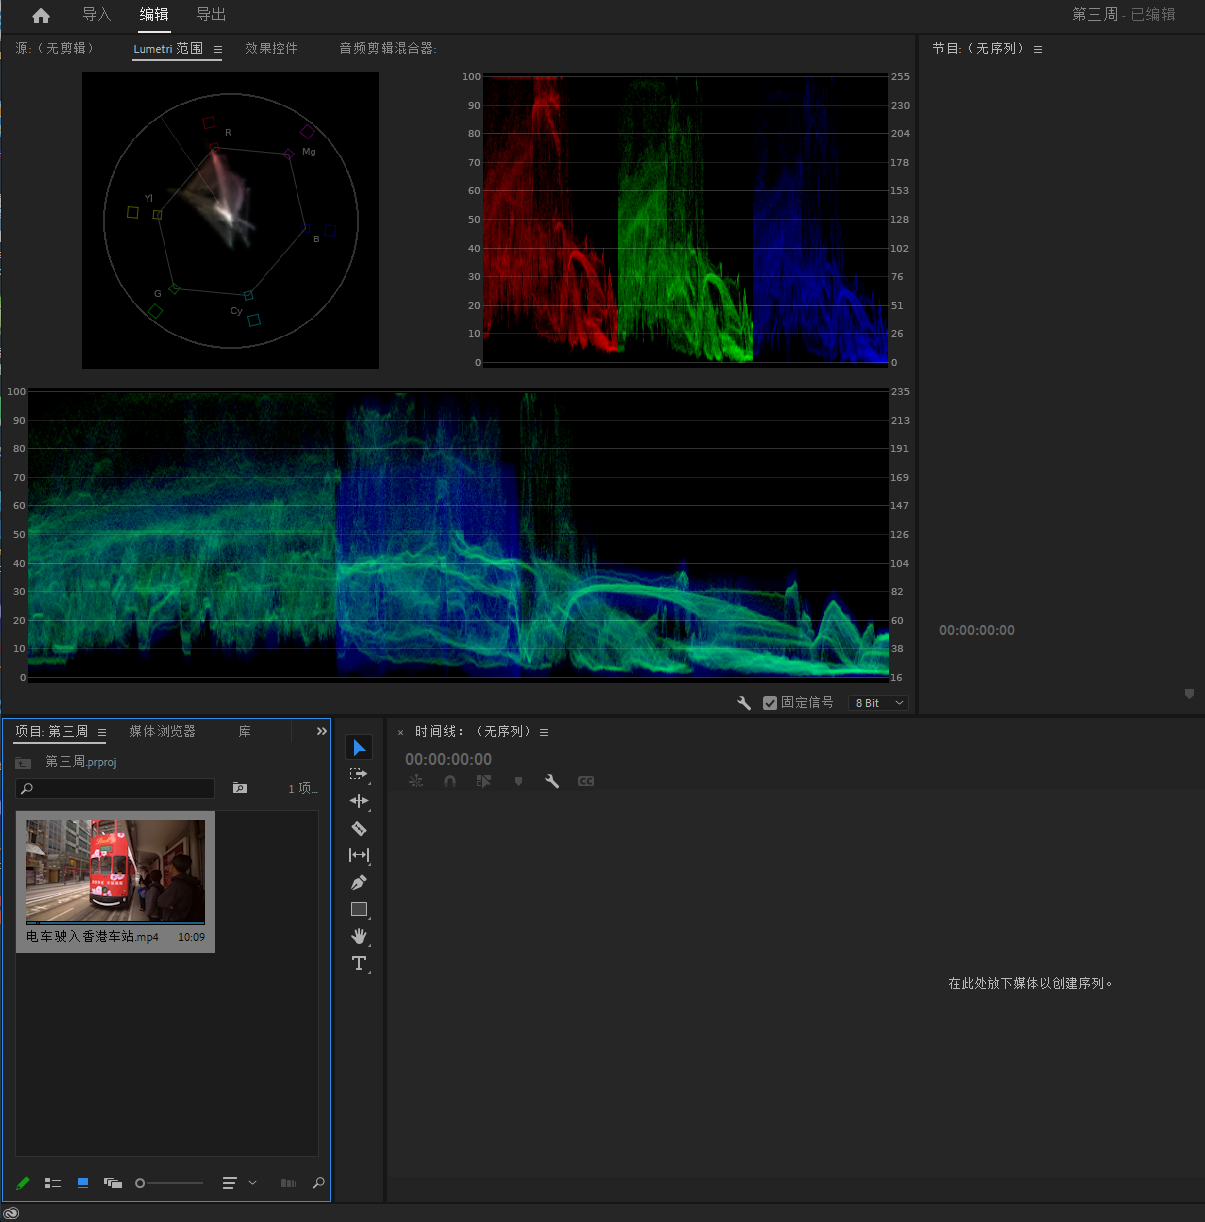
Task: Open the 8 Bit dropdown
Action: [x=879, y=703]
